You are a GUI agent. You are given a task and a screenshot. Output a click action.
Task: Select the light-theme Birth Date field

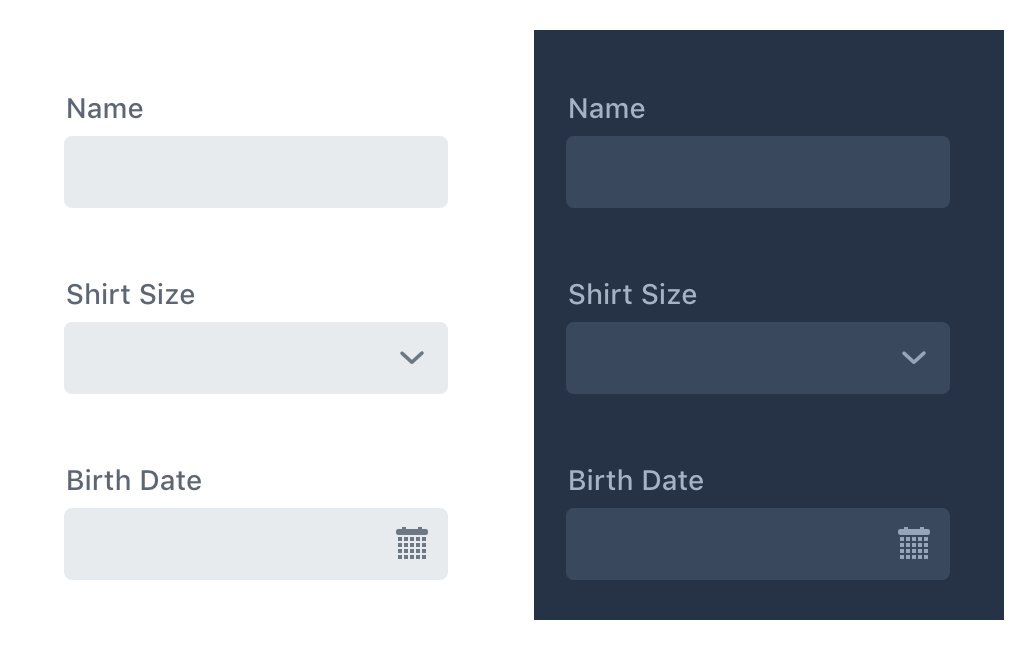256,544
